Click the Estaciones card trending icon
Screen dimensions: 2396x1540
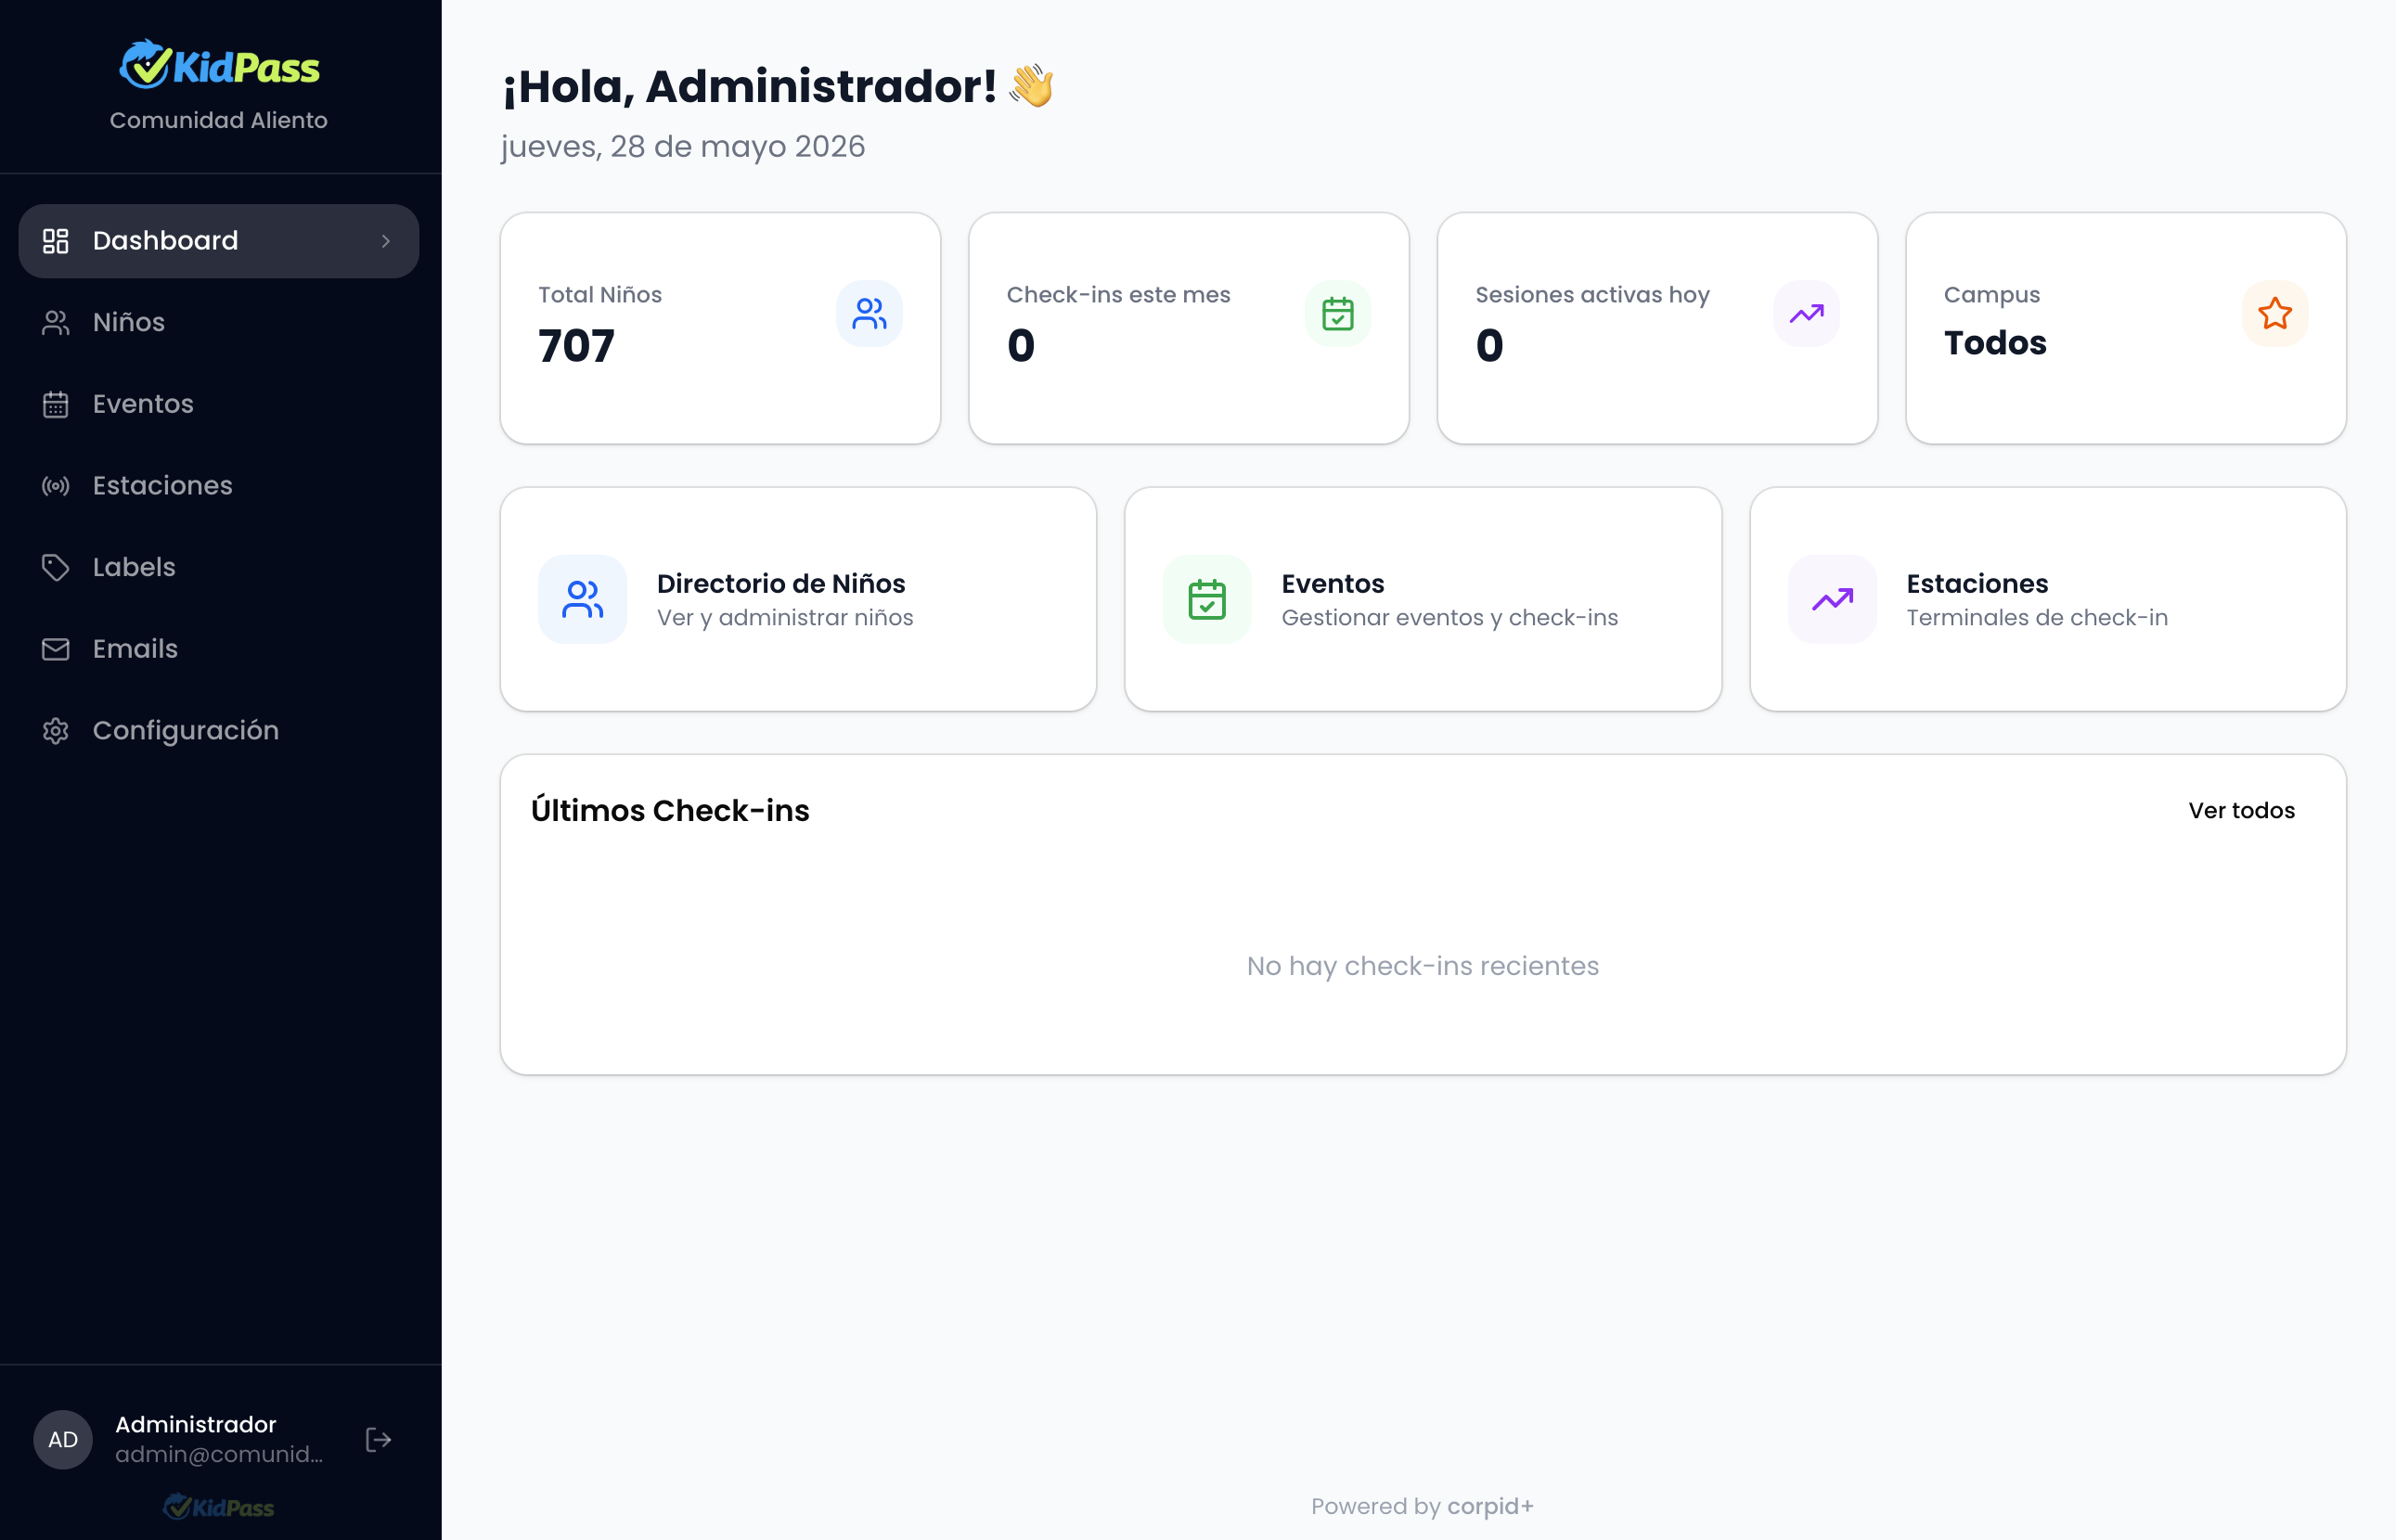pyautogui.click(x=1832, y=599)
